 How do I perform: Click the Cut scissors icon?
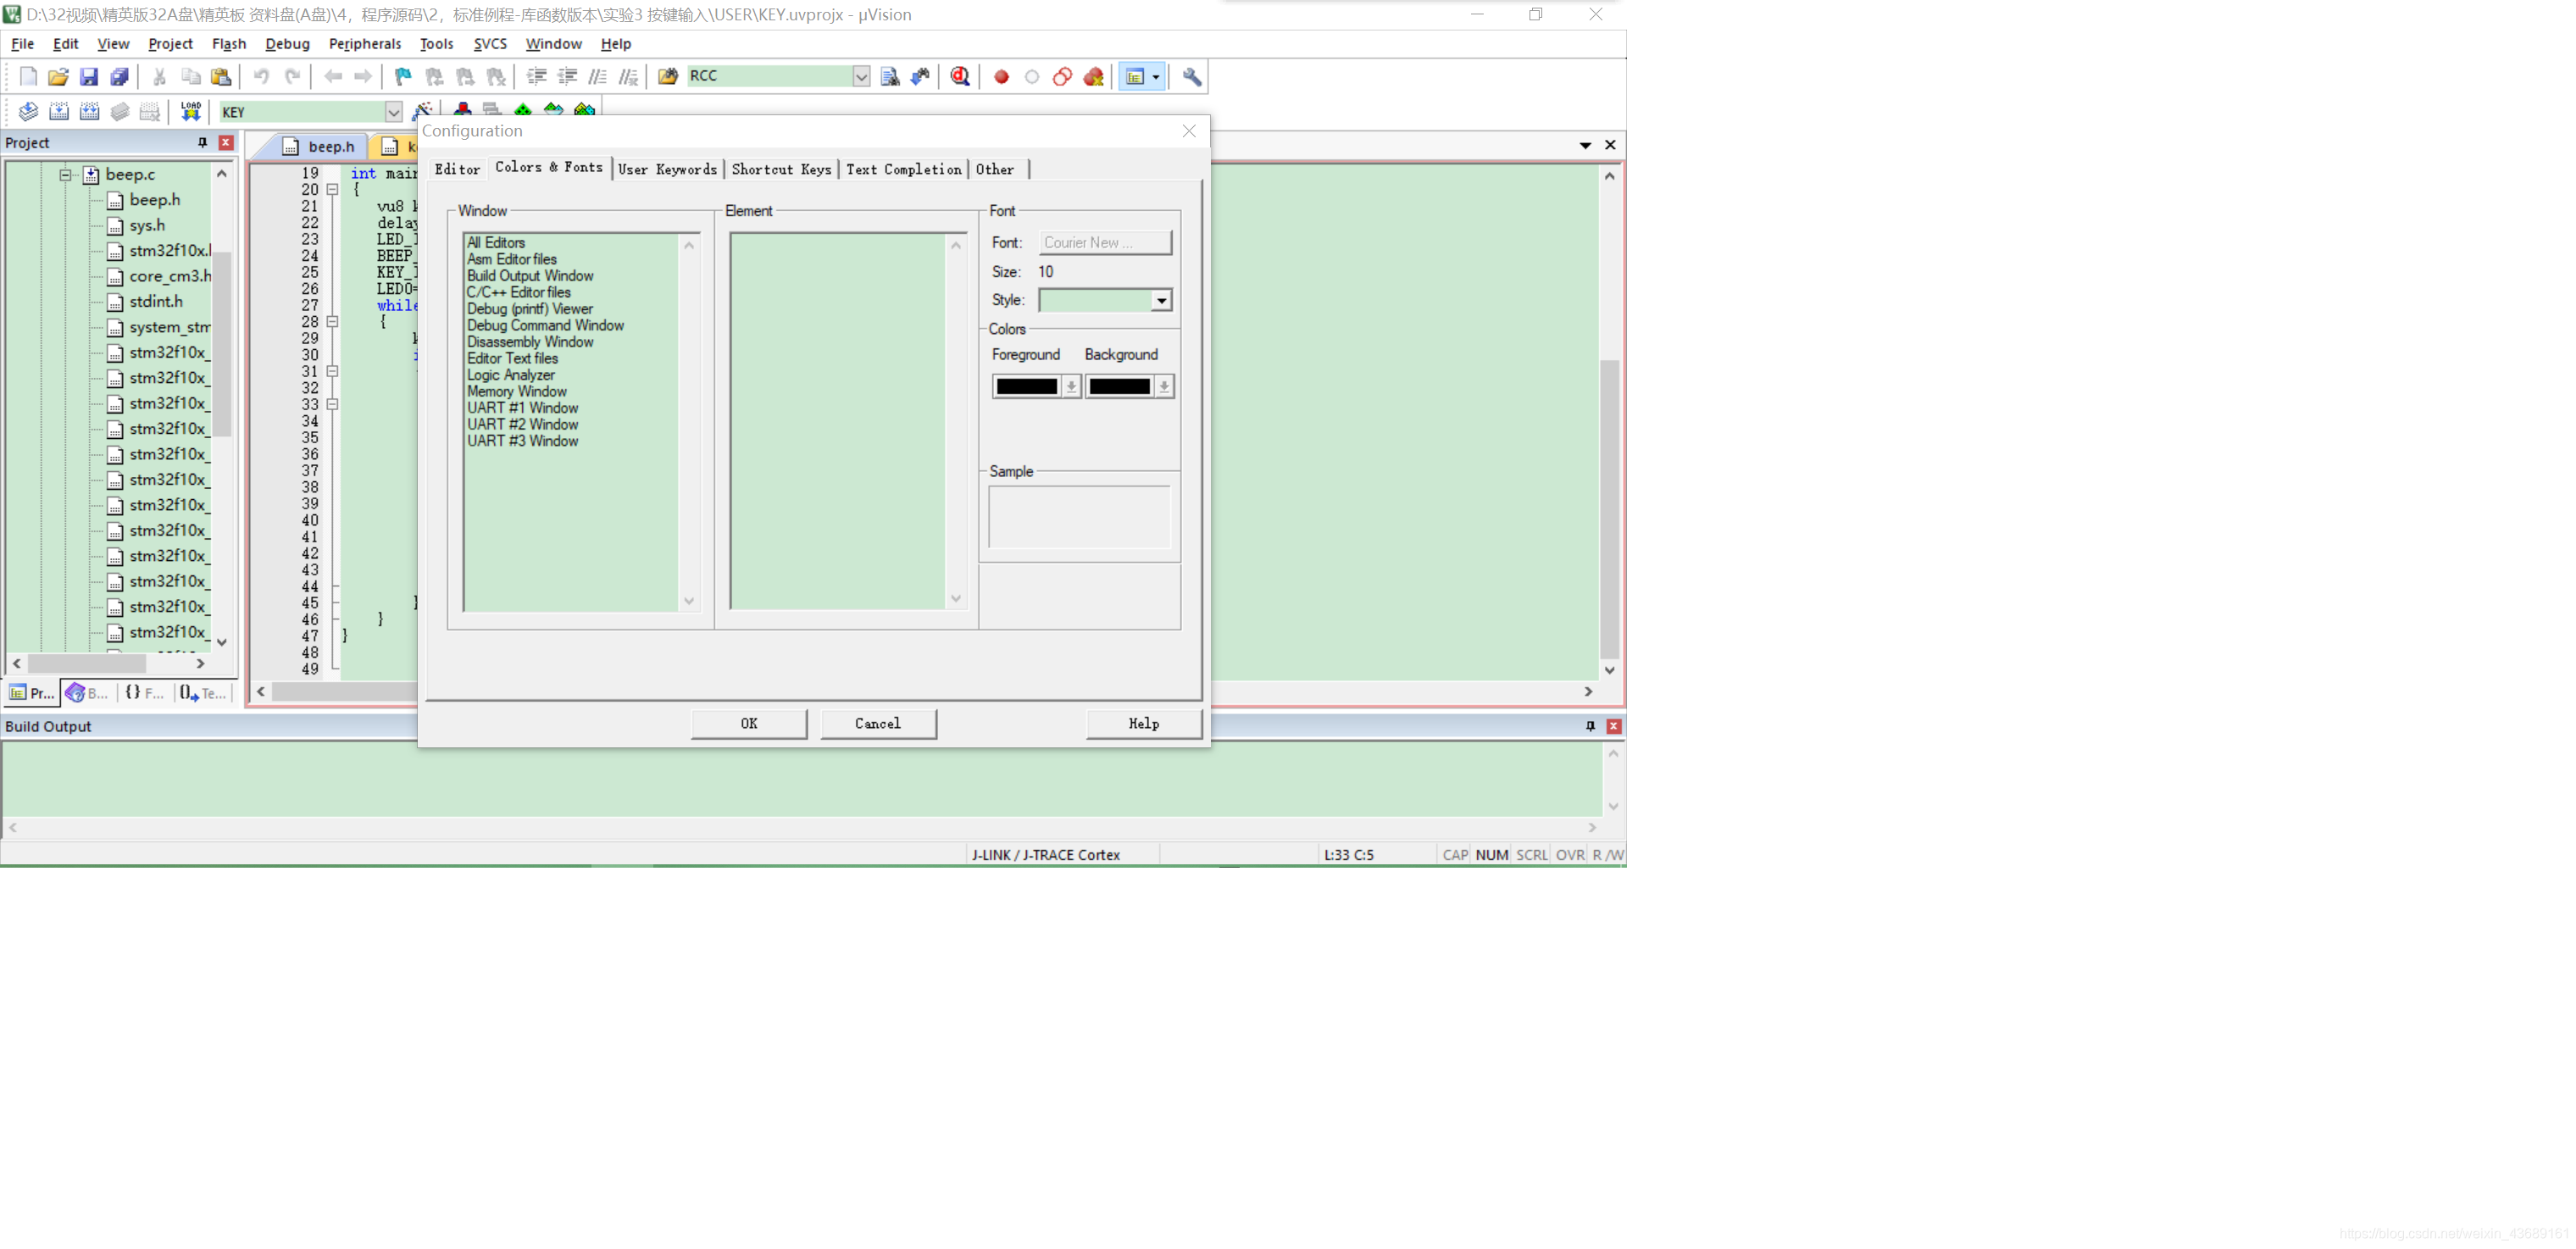(159, 76)
